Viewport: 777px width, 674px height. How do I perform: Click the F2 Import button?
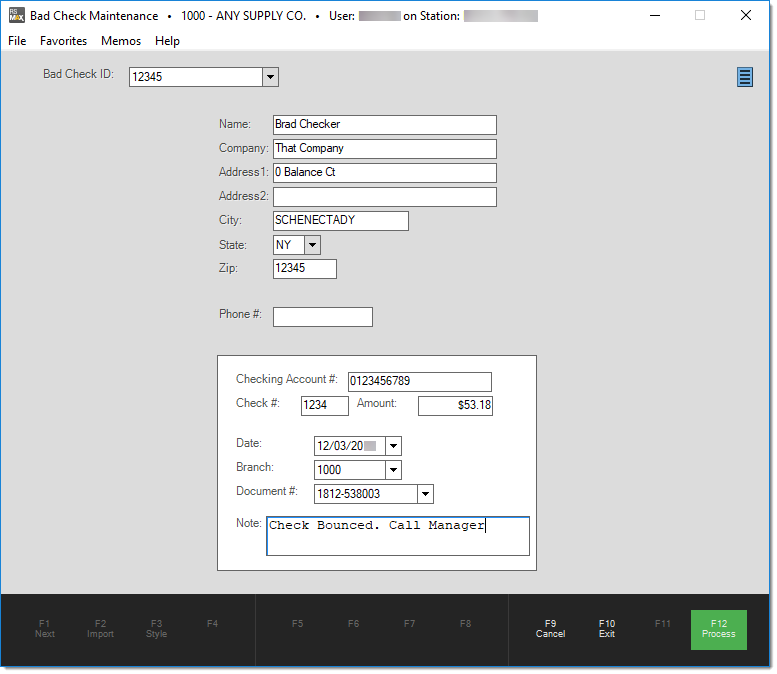point(101,629)
